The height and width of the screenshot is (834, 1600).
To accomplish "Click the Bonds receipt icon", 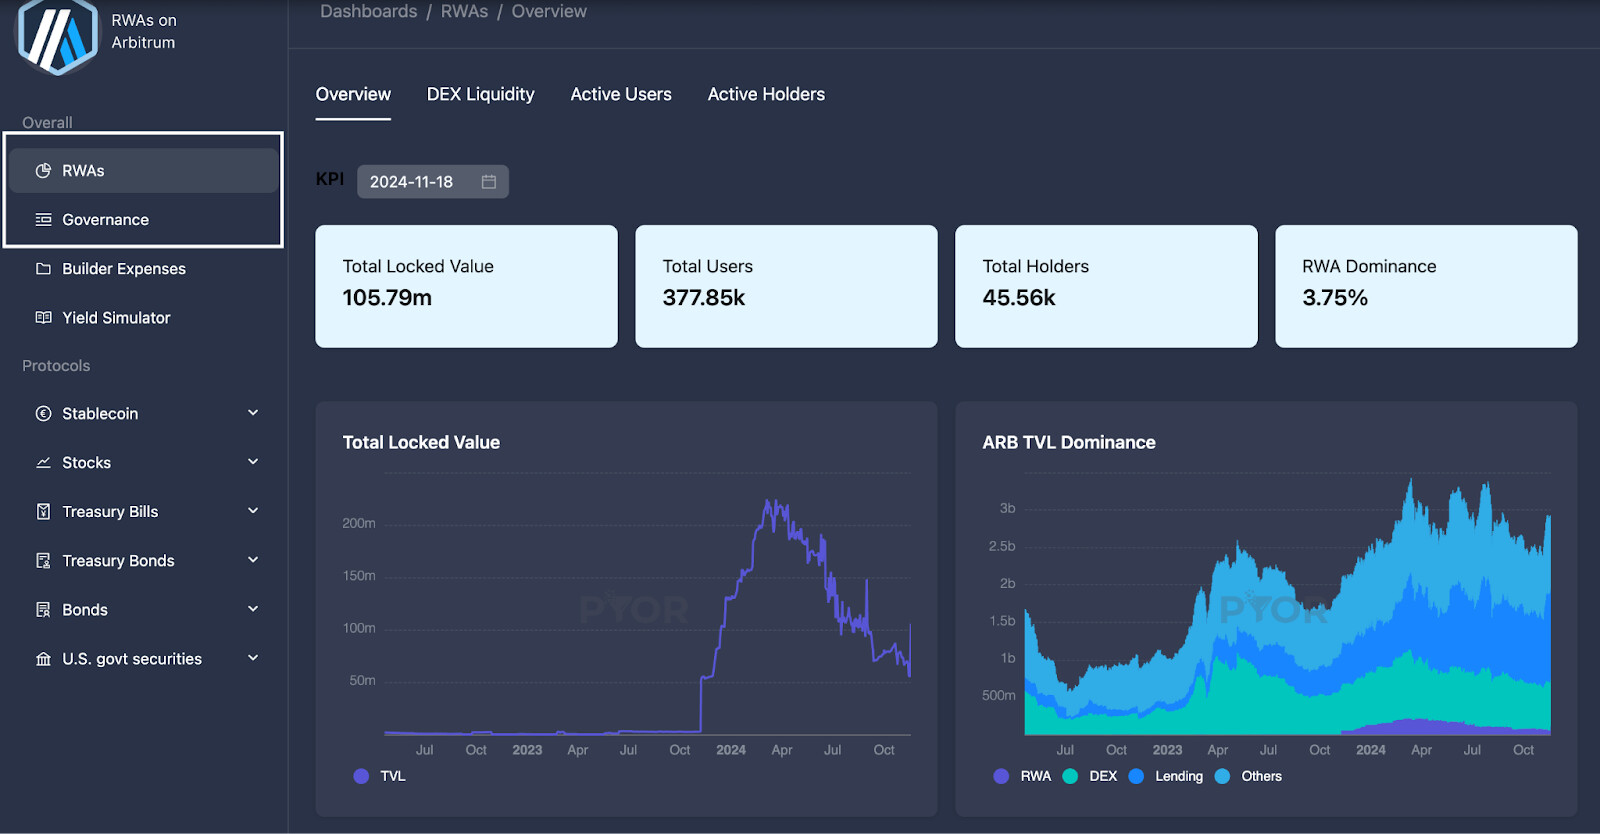I will coord(43,610).
